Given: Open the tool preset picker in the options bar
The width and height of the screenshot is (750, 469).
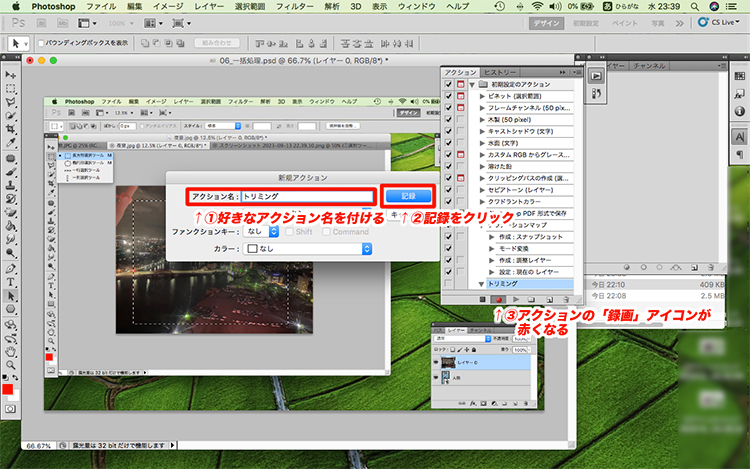Looking at the screenshot, I should (x=18, y=44).
